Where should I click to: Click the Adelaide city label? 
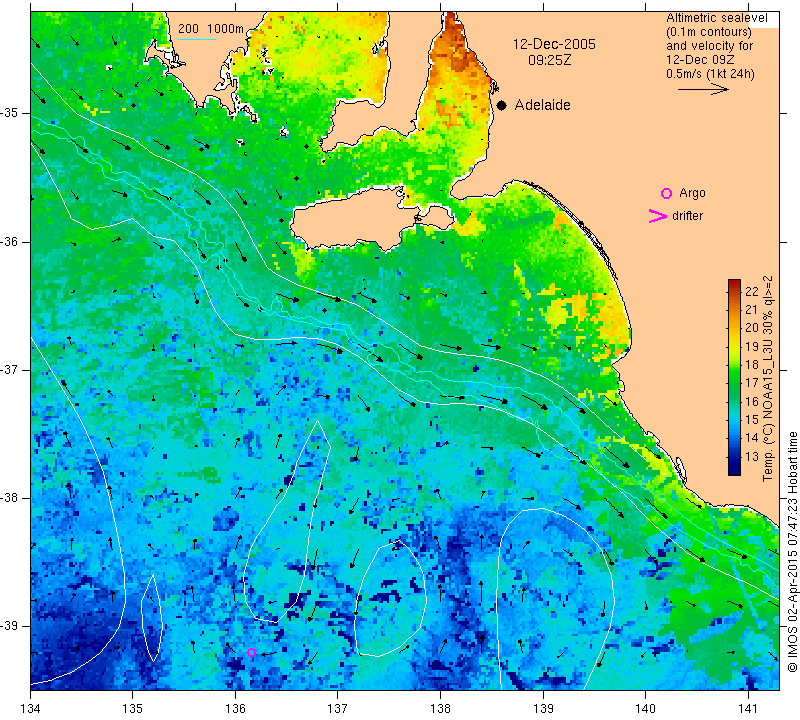[542, 105]
